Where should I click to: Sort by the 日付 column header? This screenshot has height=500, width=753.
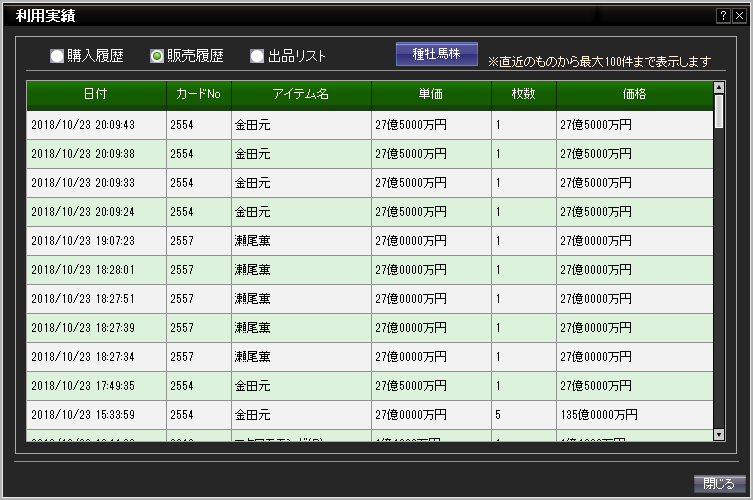(x=96, y=94)
